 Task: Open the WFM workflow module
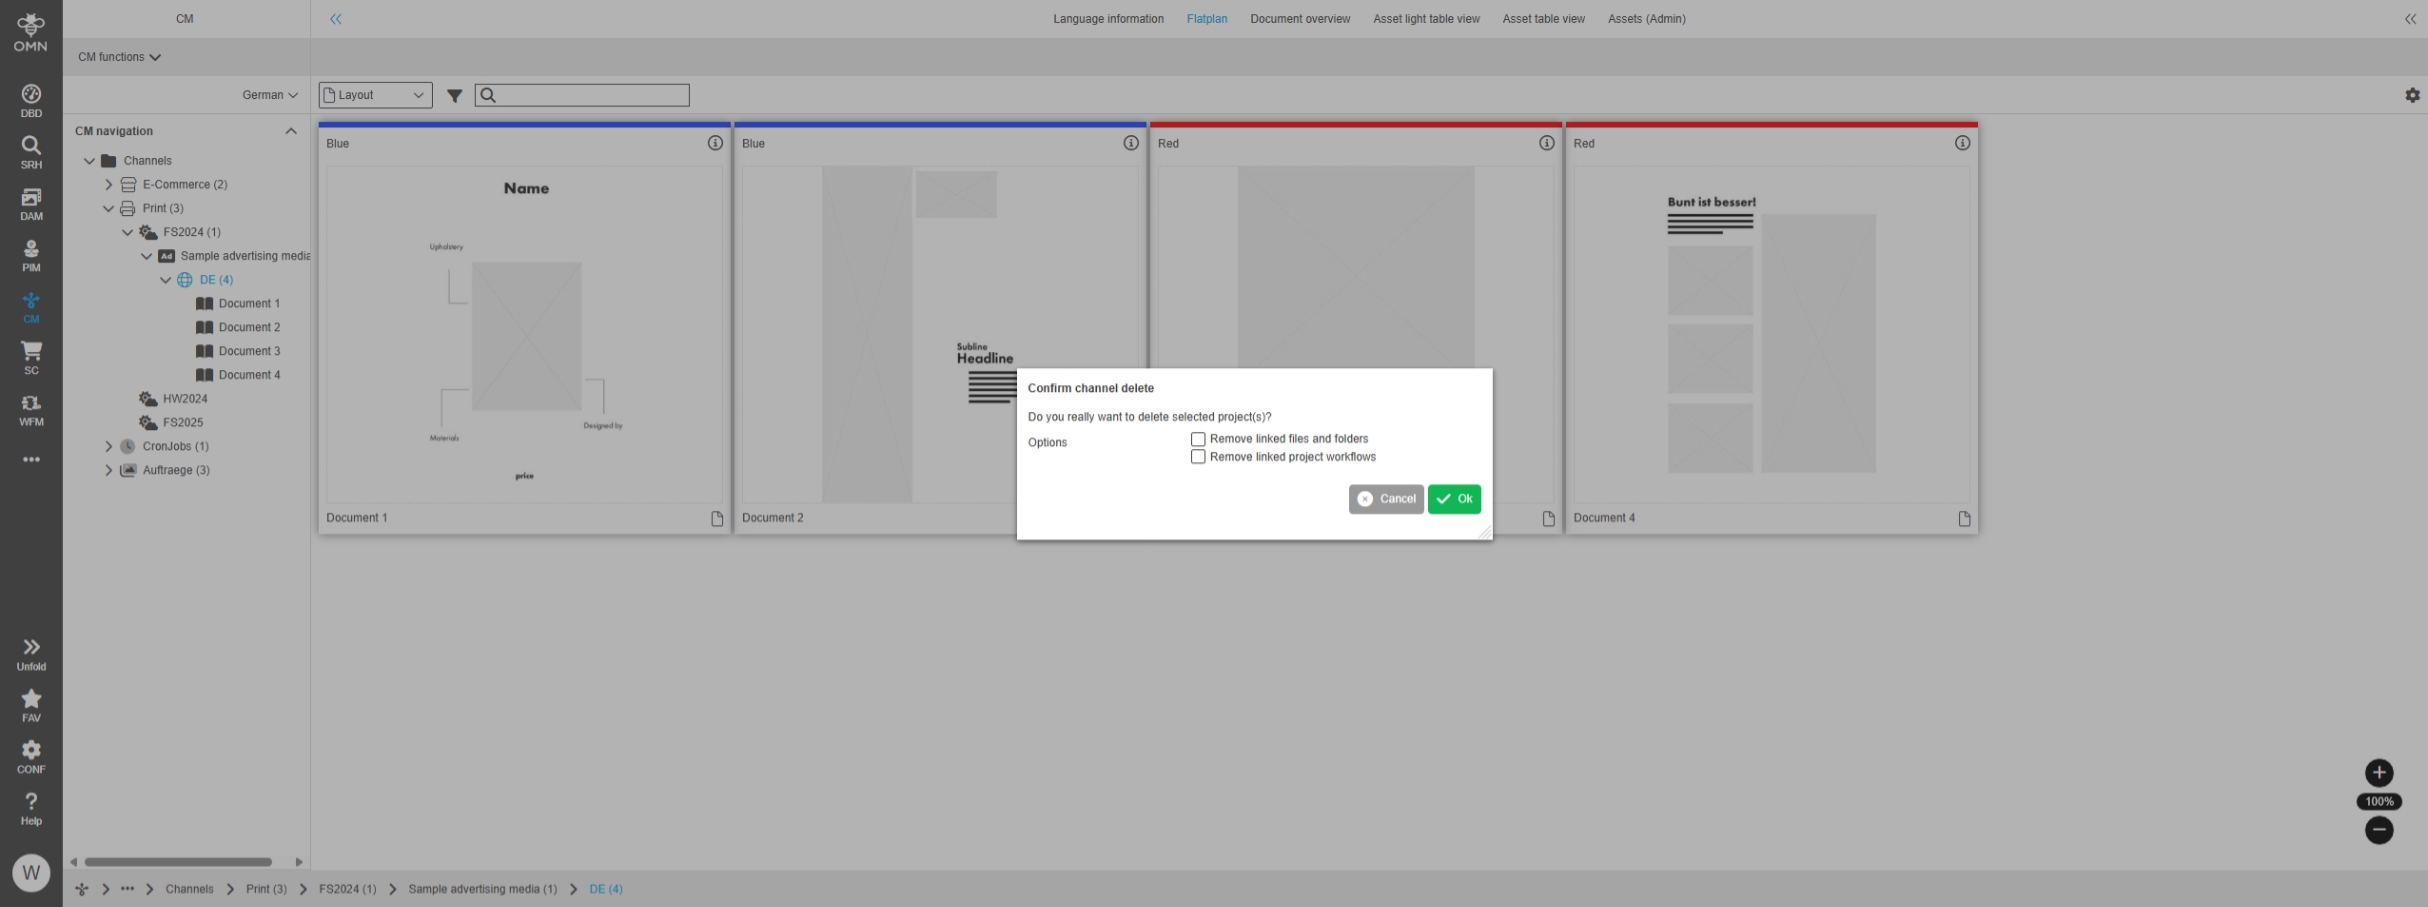[31, 410]
